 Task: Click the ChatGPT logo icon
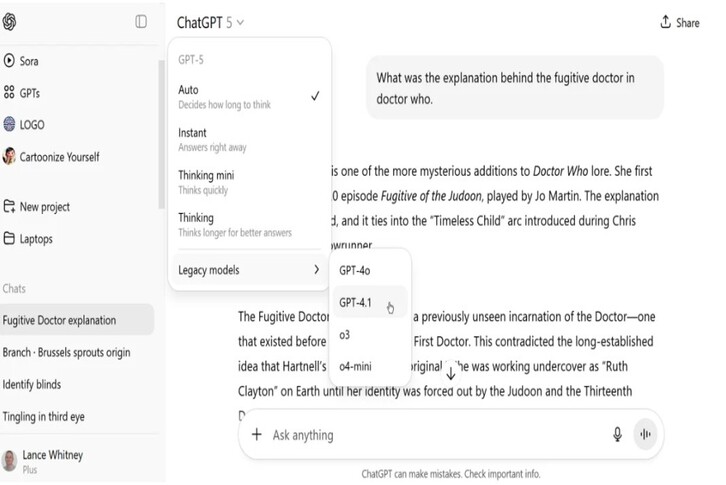click(9, 22)
